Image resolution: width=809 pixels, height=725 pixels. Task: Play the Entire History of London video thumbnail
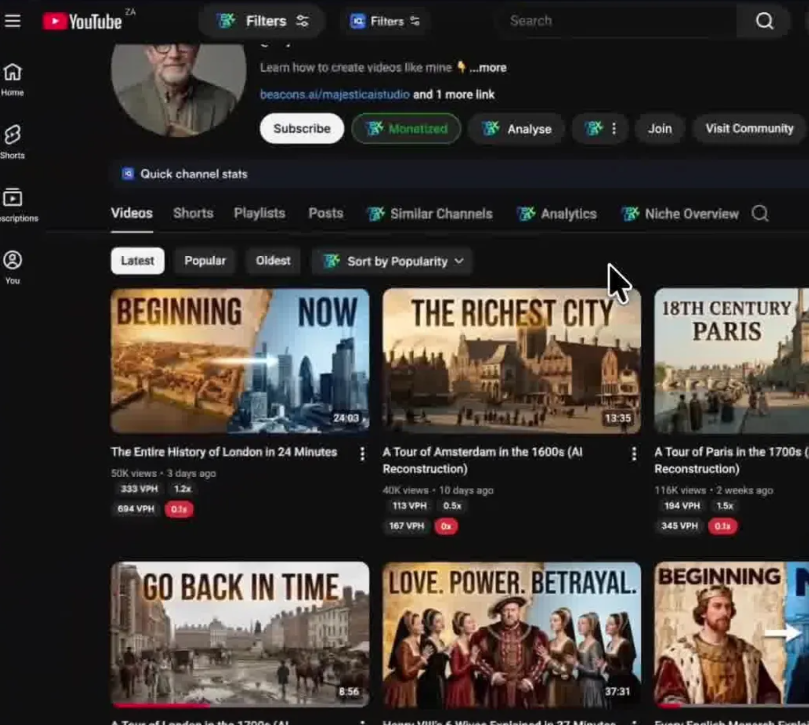click(x=239, y=360)
